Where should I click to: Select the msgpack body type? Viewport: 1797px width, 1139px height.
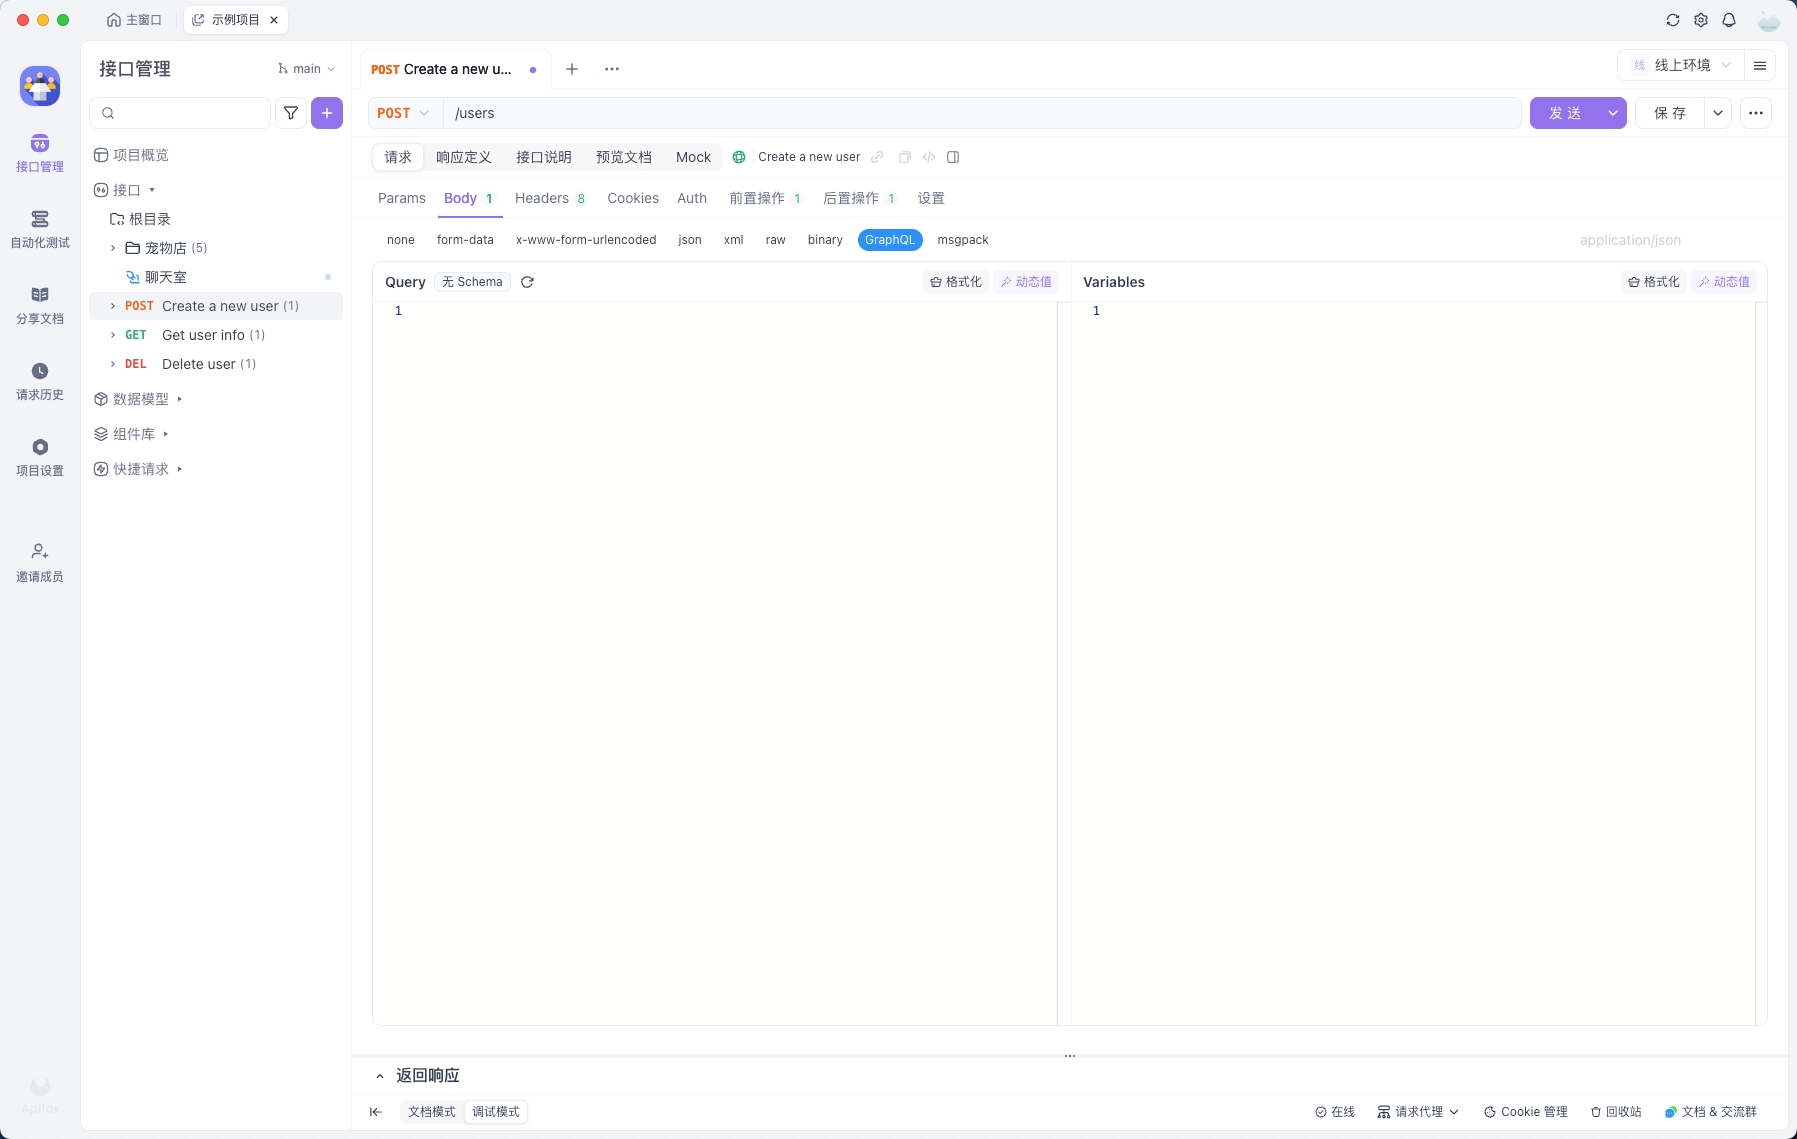(963, 240)
